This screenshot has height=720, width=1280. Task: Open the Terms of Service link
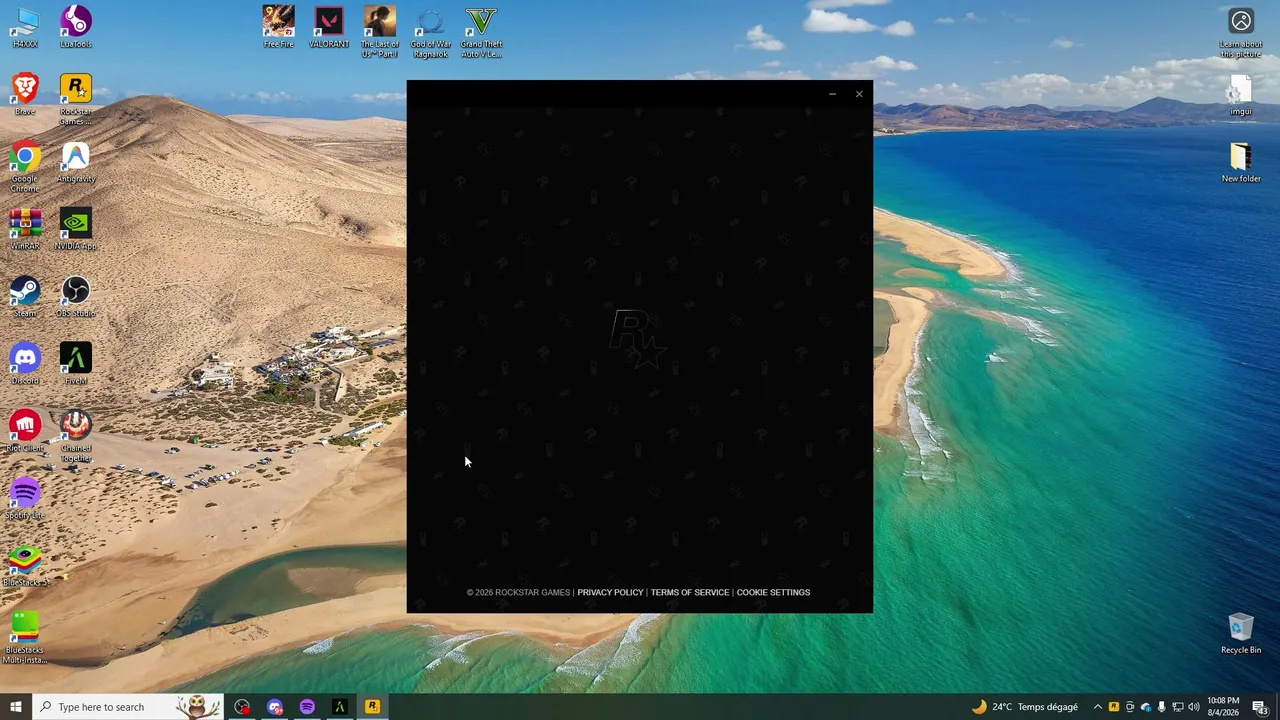click(x=690, y=592)
